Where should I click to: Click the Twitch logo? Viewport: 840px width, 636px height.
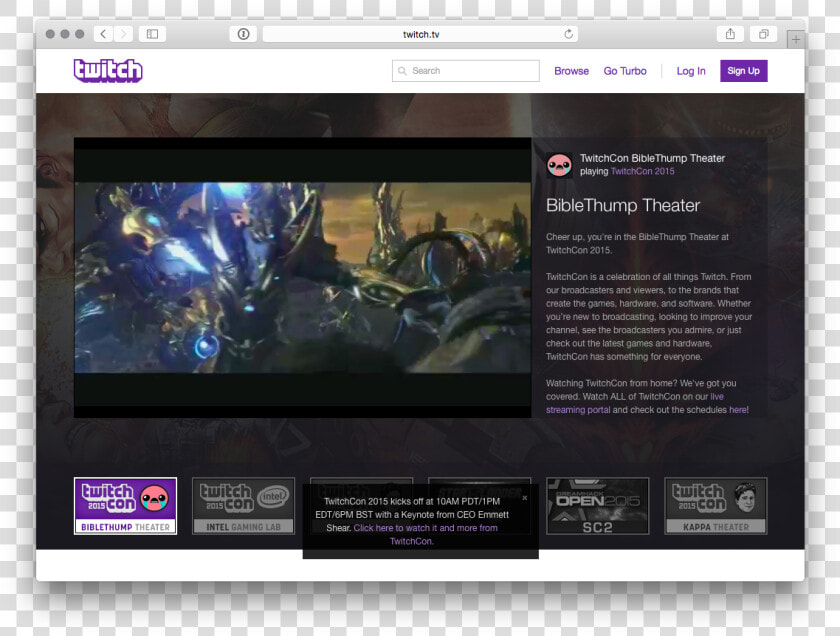point(108,71)
